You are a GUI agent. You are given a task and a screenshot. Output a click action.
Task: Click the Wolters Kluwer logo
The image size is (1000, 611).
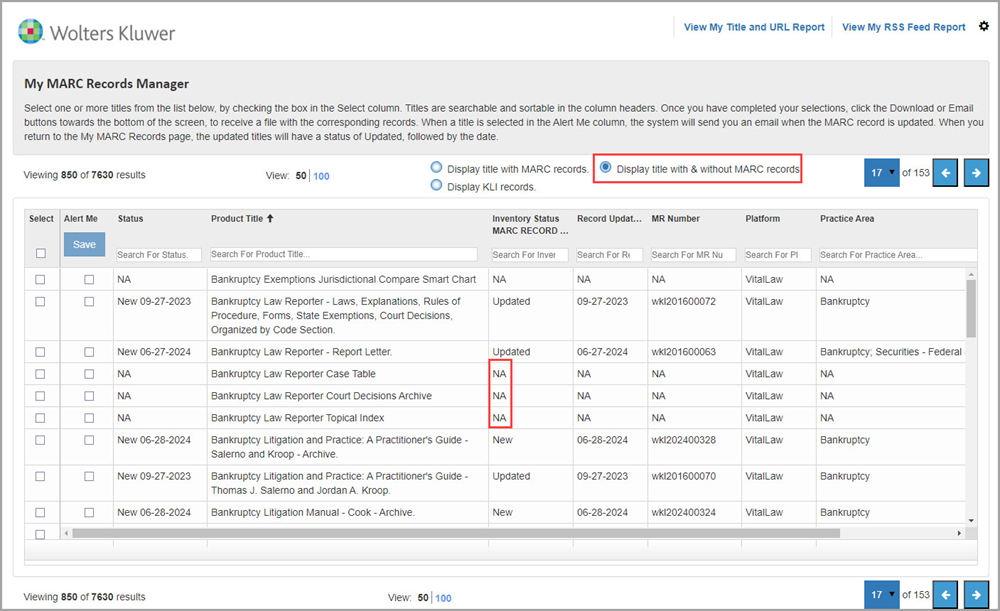click(96, 32)
